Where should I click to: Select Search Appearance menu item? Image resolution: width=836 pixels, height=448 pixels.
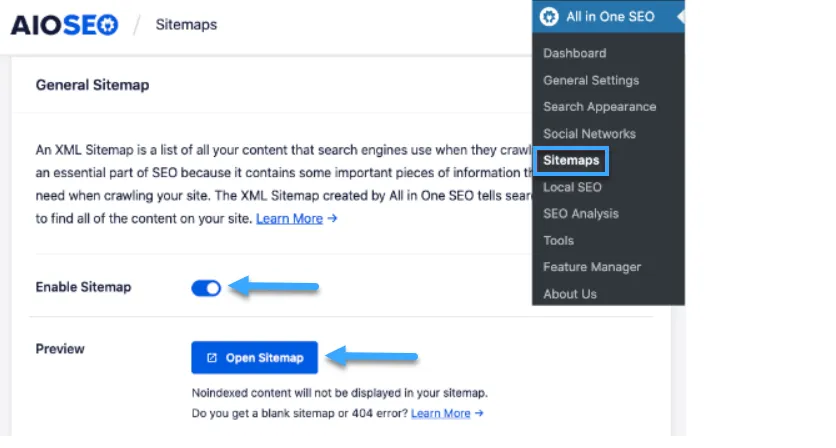click(x=599, y=107)
